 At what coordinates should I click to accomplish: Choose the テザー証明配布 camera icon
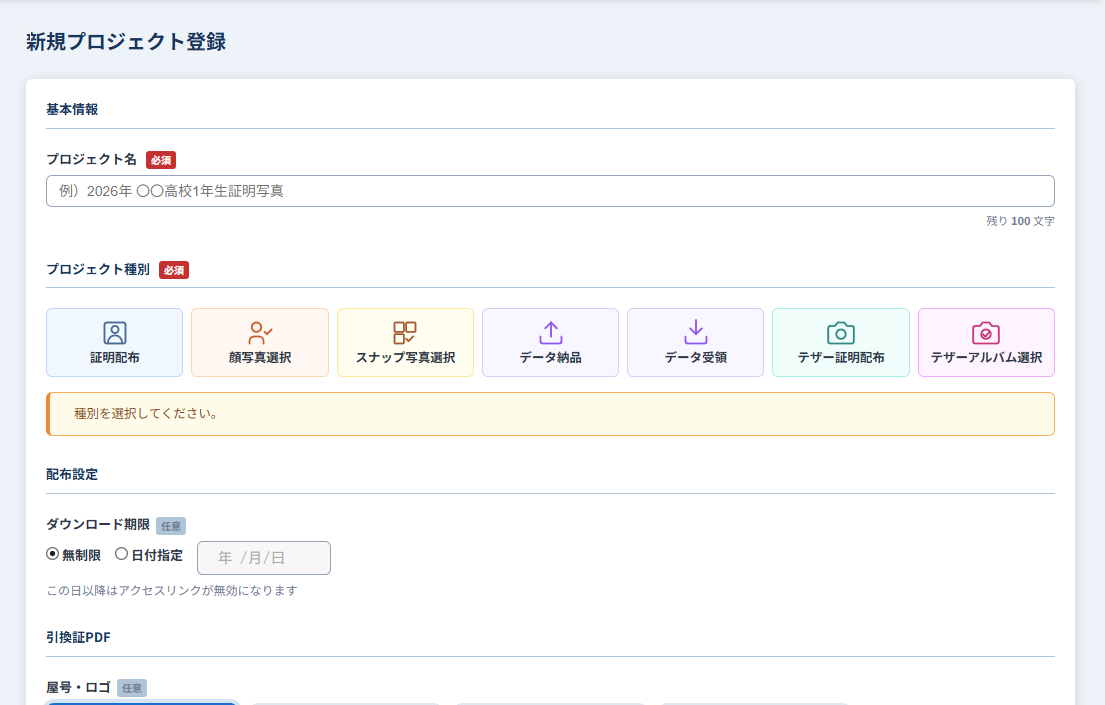coord(841,333)
